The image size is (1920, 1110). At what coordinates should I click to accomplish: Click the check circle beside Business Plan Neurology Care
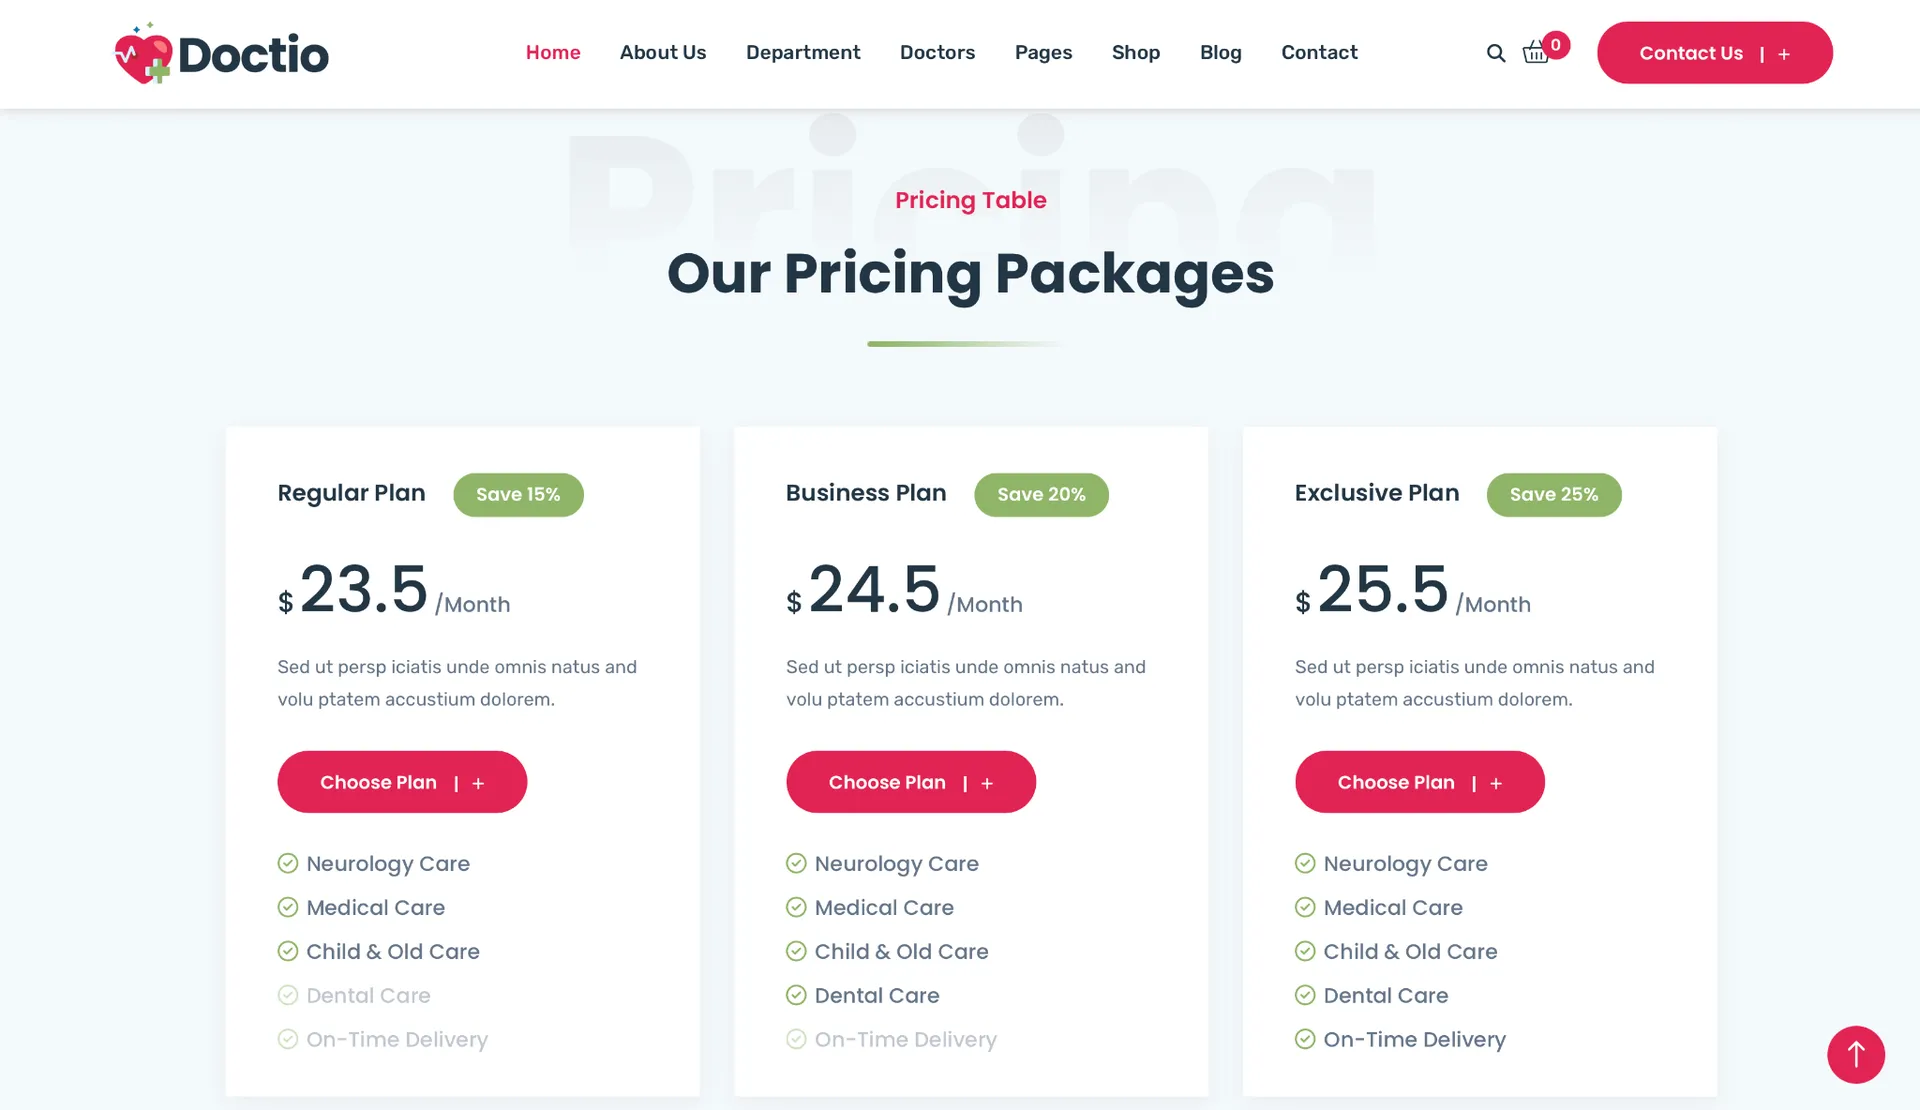[796, 863]
